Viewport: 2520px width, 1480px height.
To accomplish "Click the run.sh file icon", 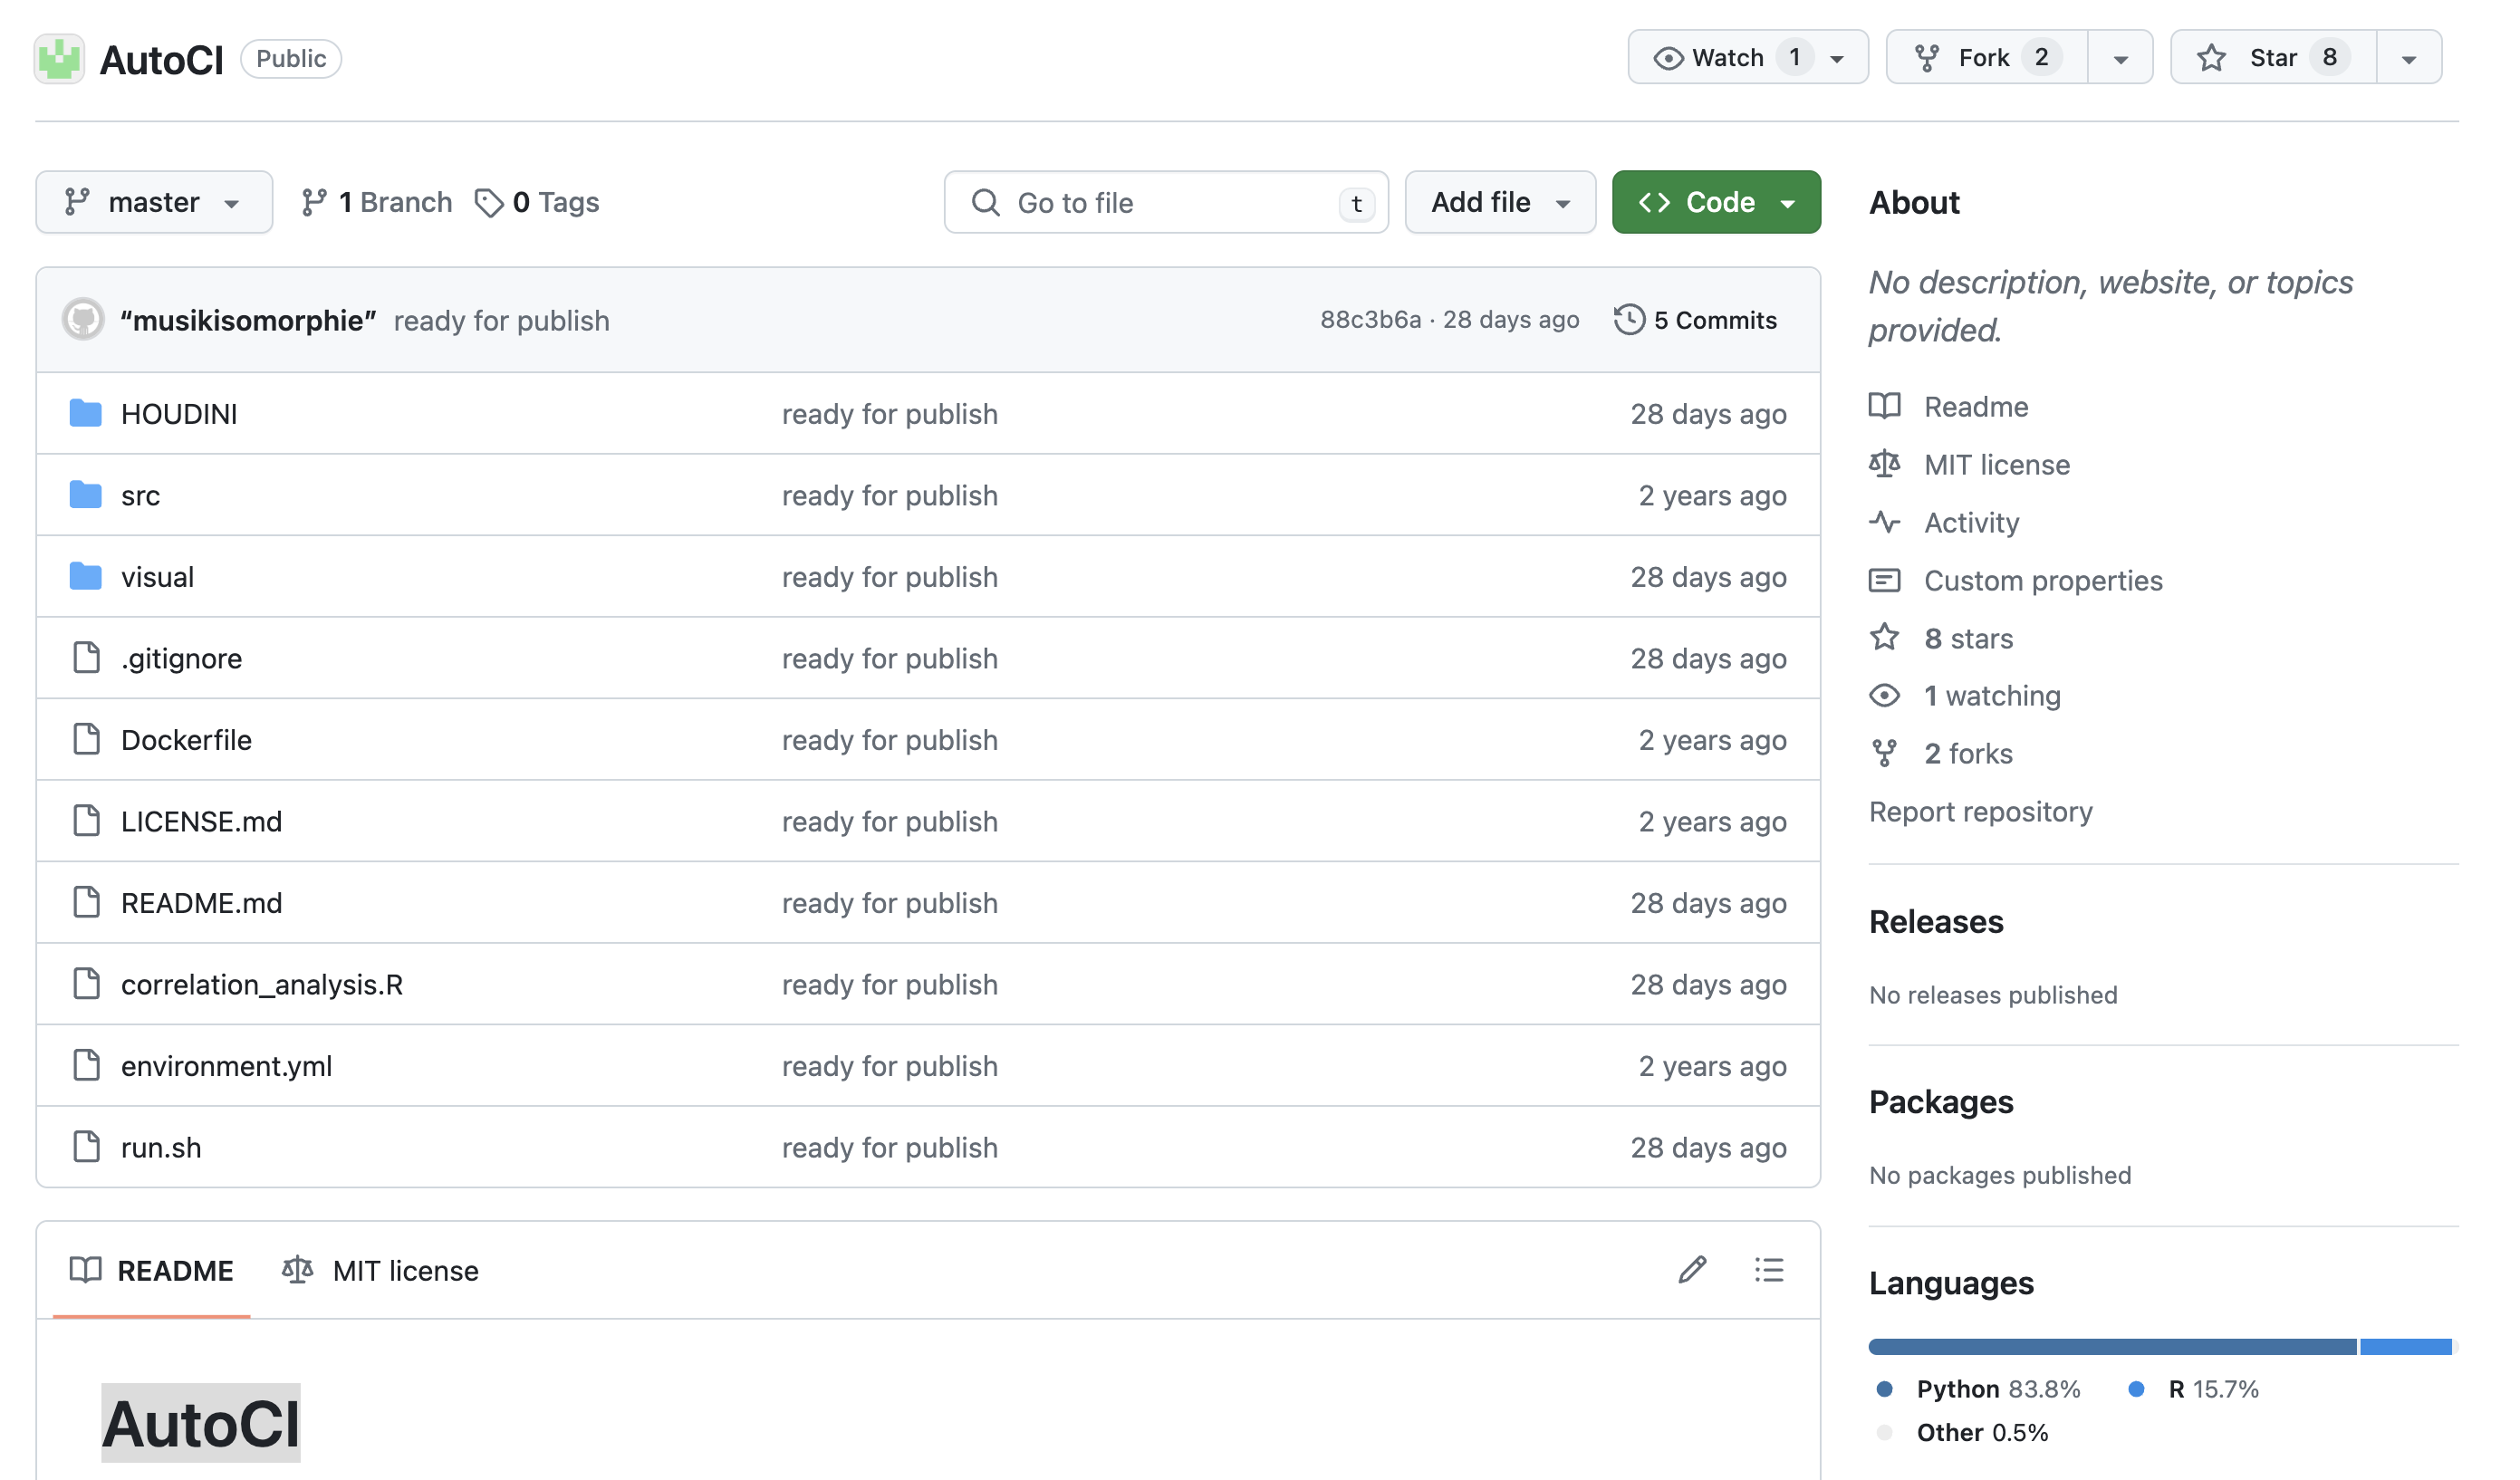I will click(x=87, y=1147).
